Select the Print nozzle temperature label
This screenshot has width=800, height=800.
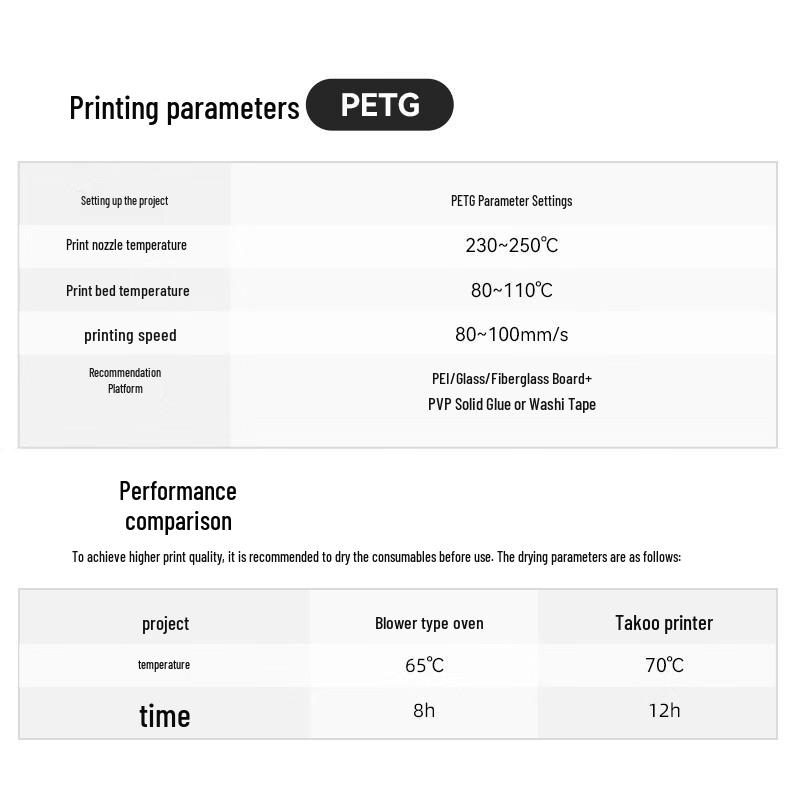(x=127, y=245)
